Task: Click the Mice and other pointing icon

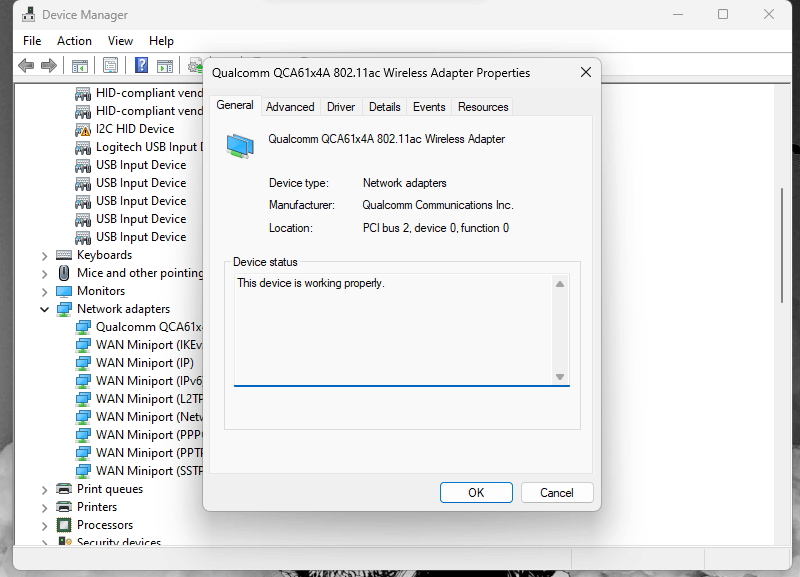Action: pos(64,273)
